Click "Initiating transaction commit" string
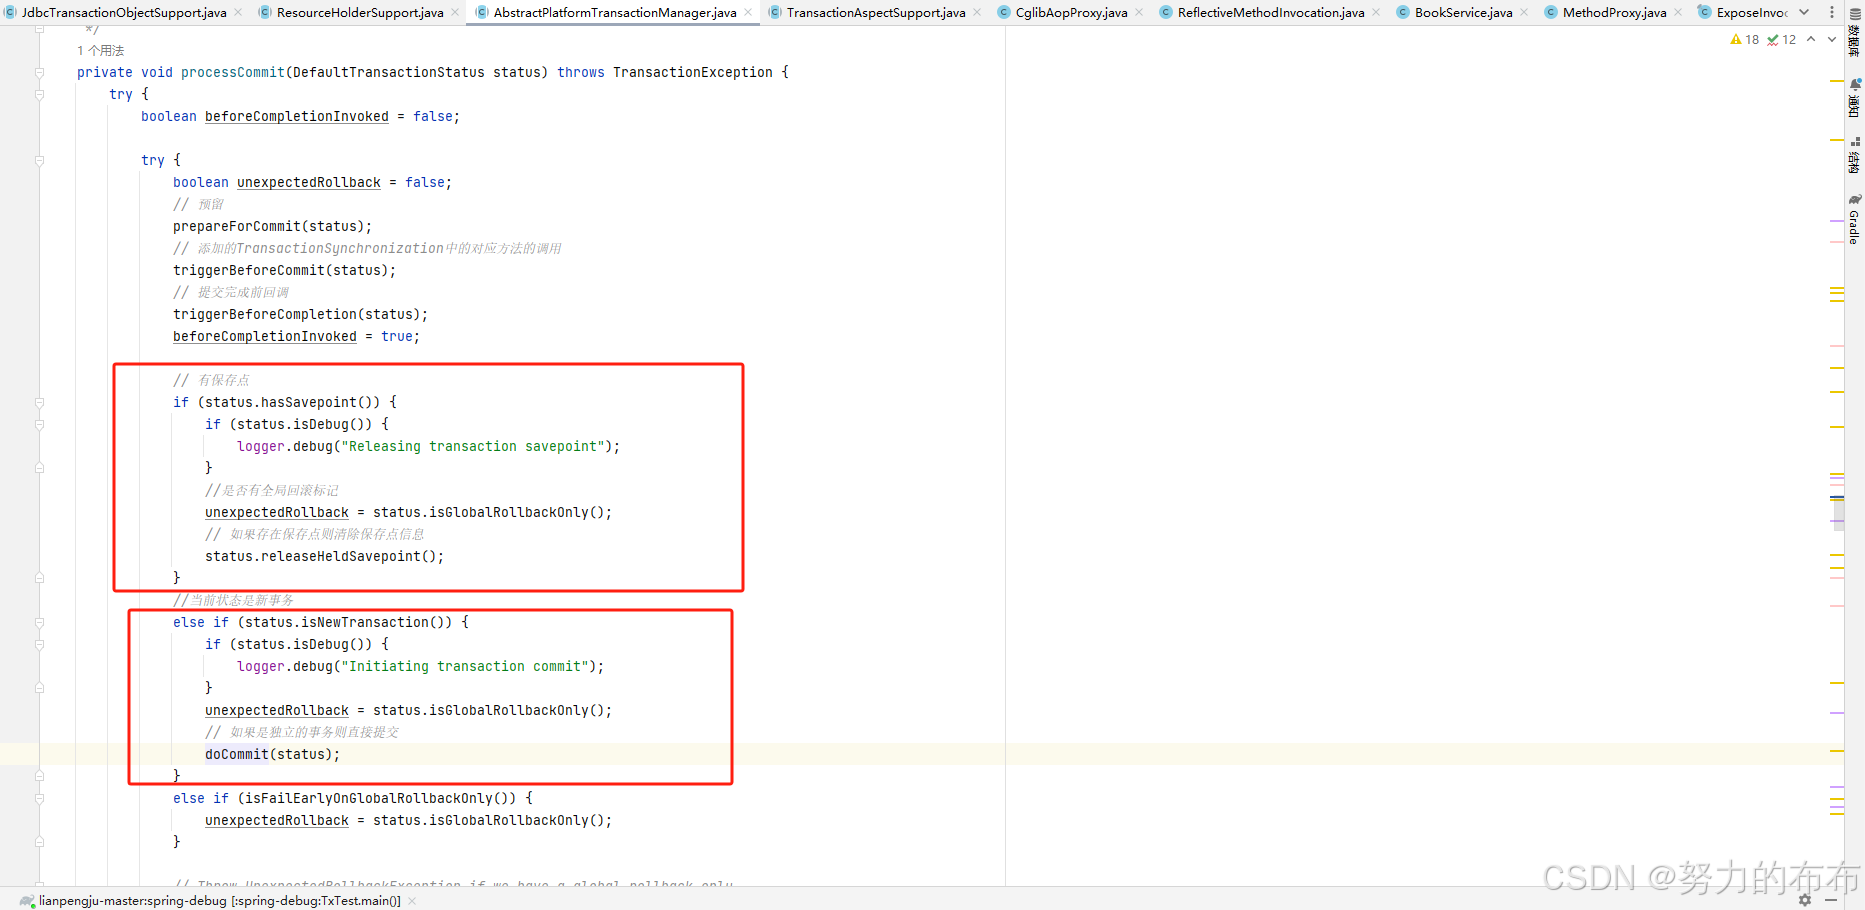This screenshot has height=910, width=1865. 465,666
